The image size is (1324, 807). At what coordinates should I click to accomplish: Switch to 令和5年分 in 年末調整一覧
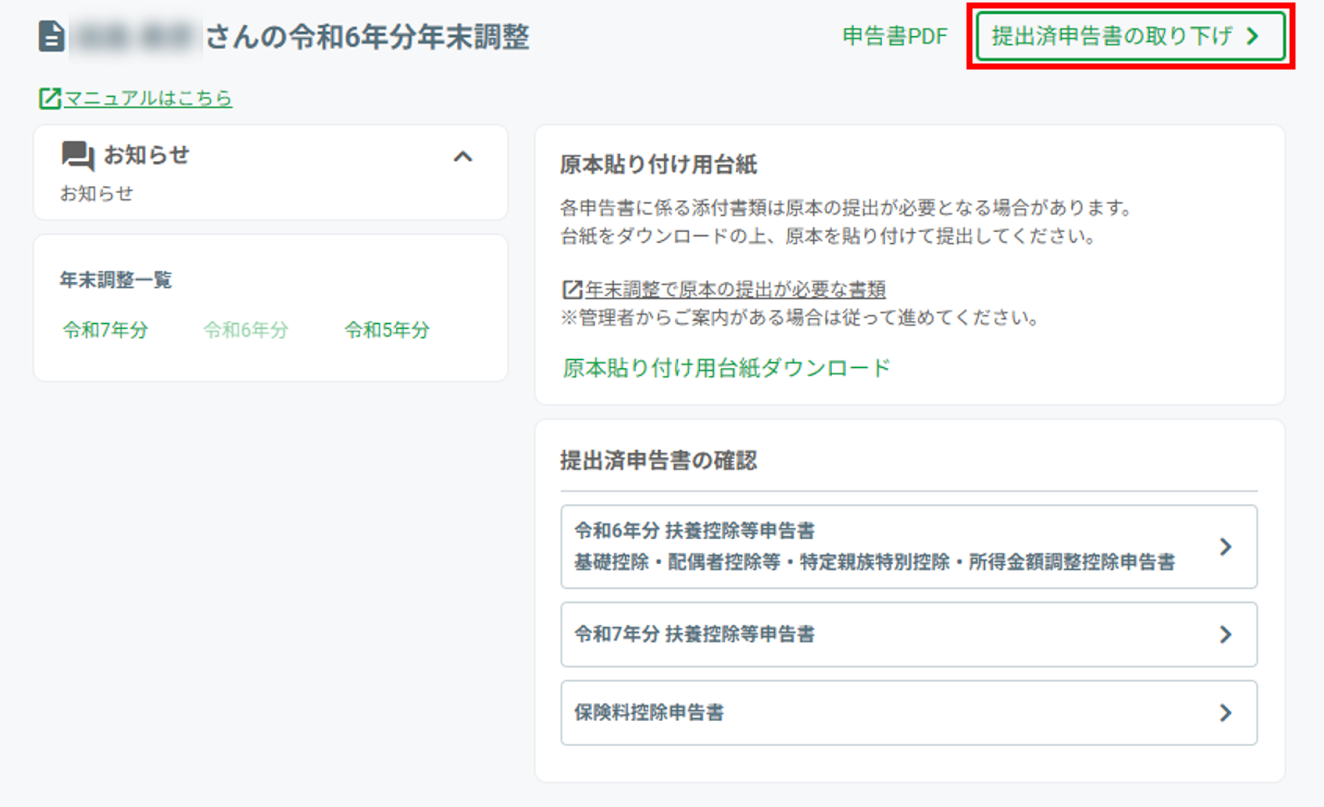click(x=386, y=330)
